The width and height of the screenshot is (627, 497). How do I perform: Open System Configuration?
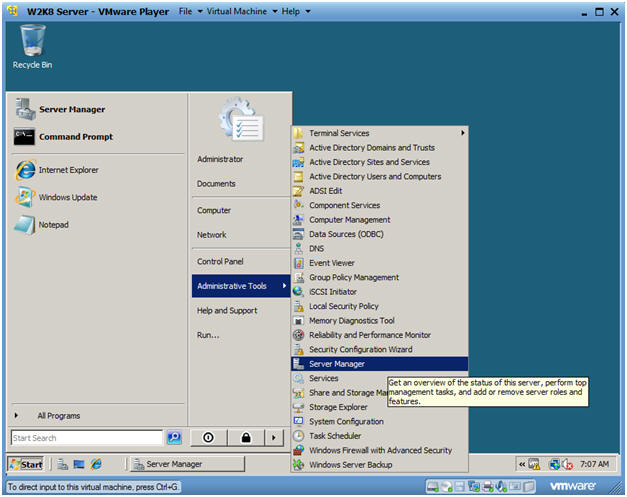[x=380, y=421]
